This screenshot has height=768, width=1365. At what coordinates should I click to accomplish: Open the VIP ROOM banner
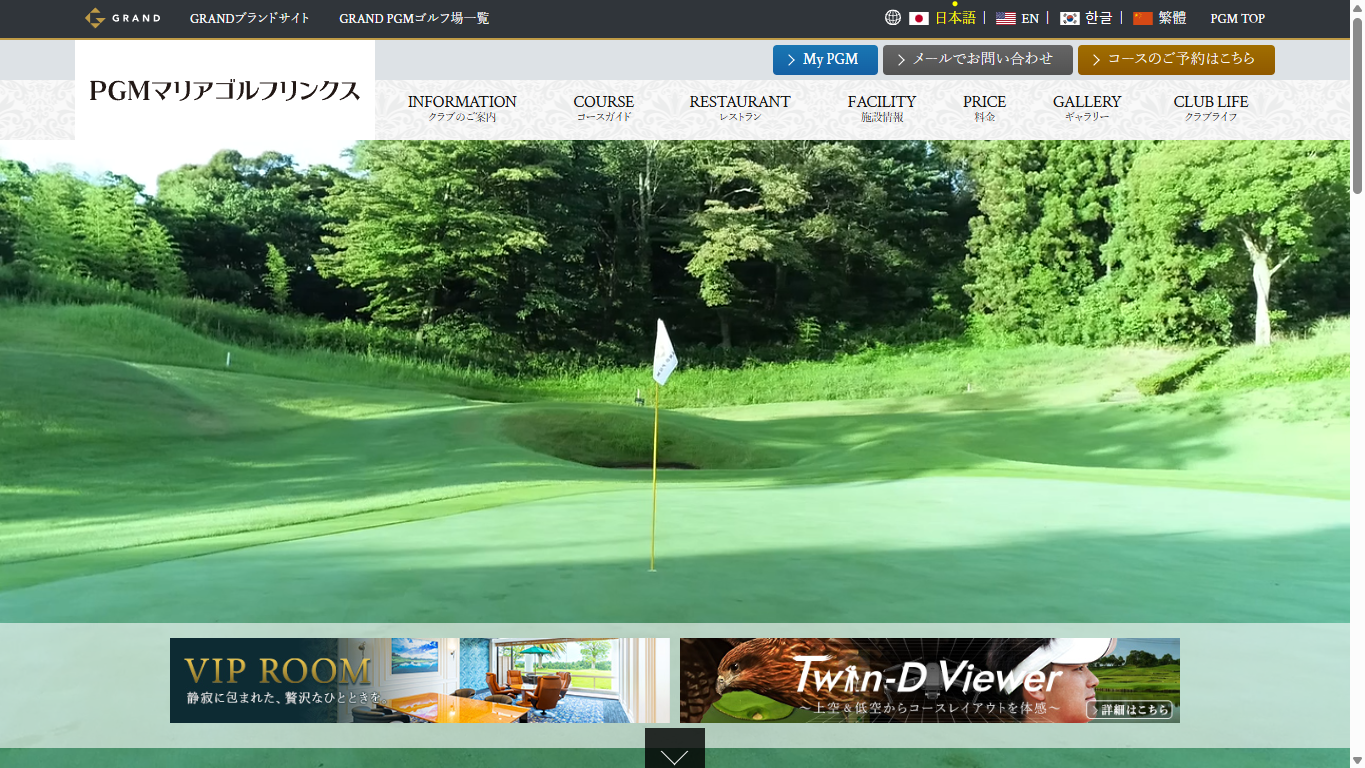click(x=420, y=680)
